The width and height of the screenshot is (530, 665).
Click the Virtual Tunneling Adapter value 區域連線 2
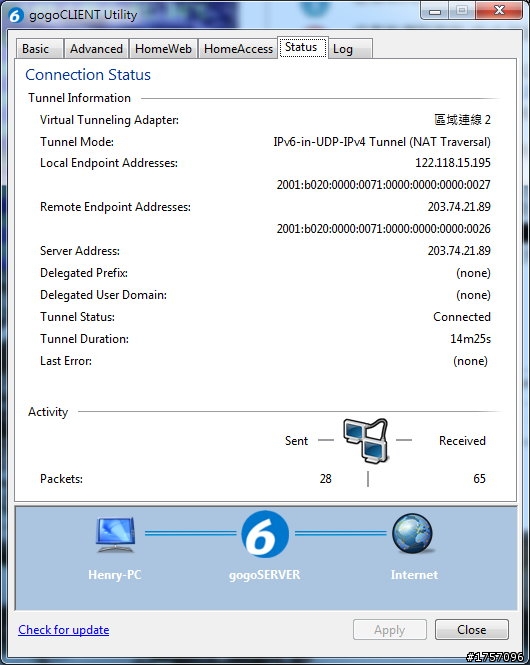pyautogui.click(x=462, y=120)
